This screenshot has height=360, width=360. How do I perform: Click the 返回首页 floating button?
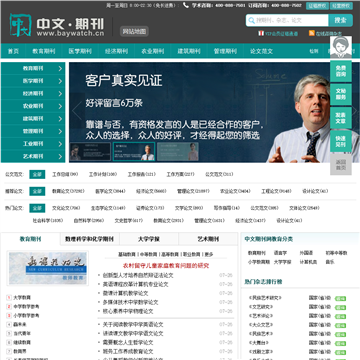(x=341, y=164)
